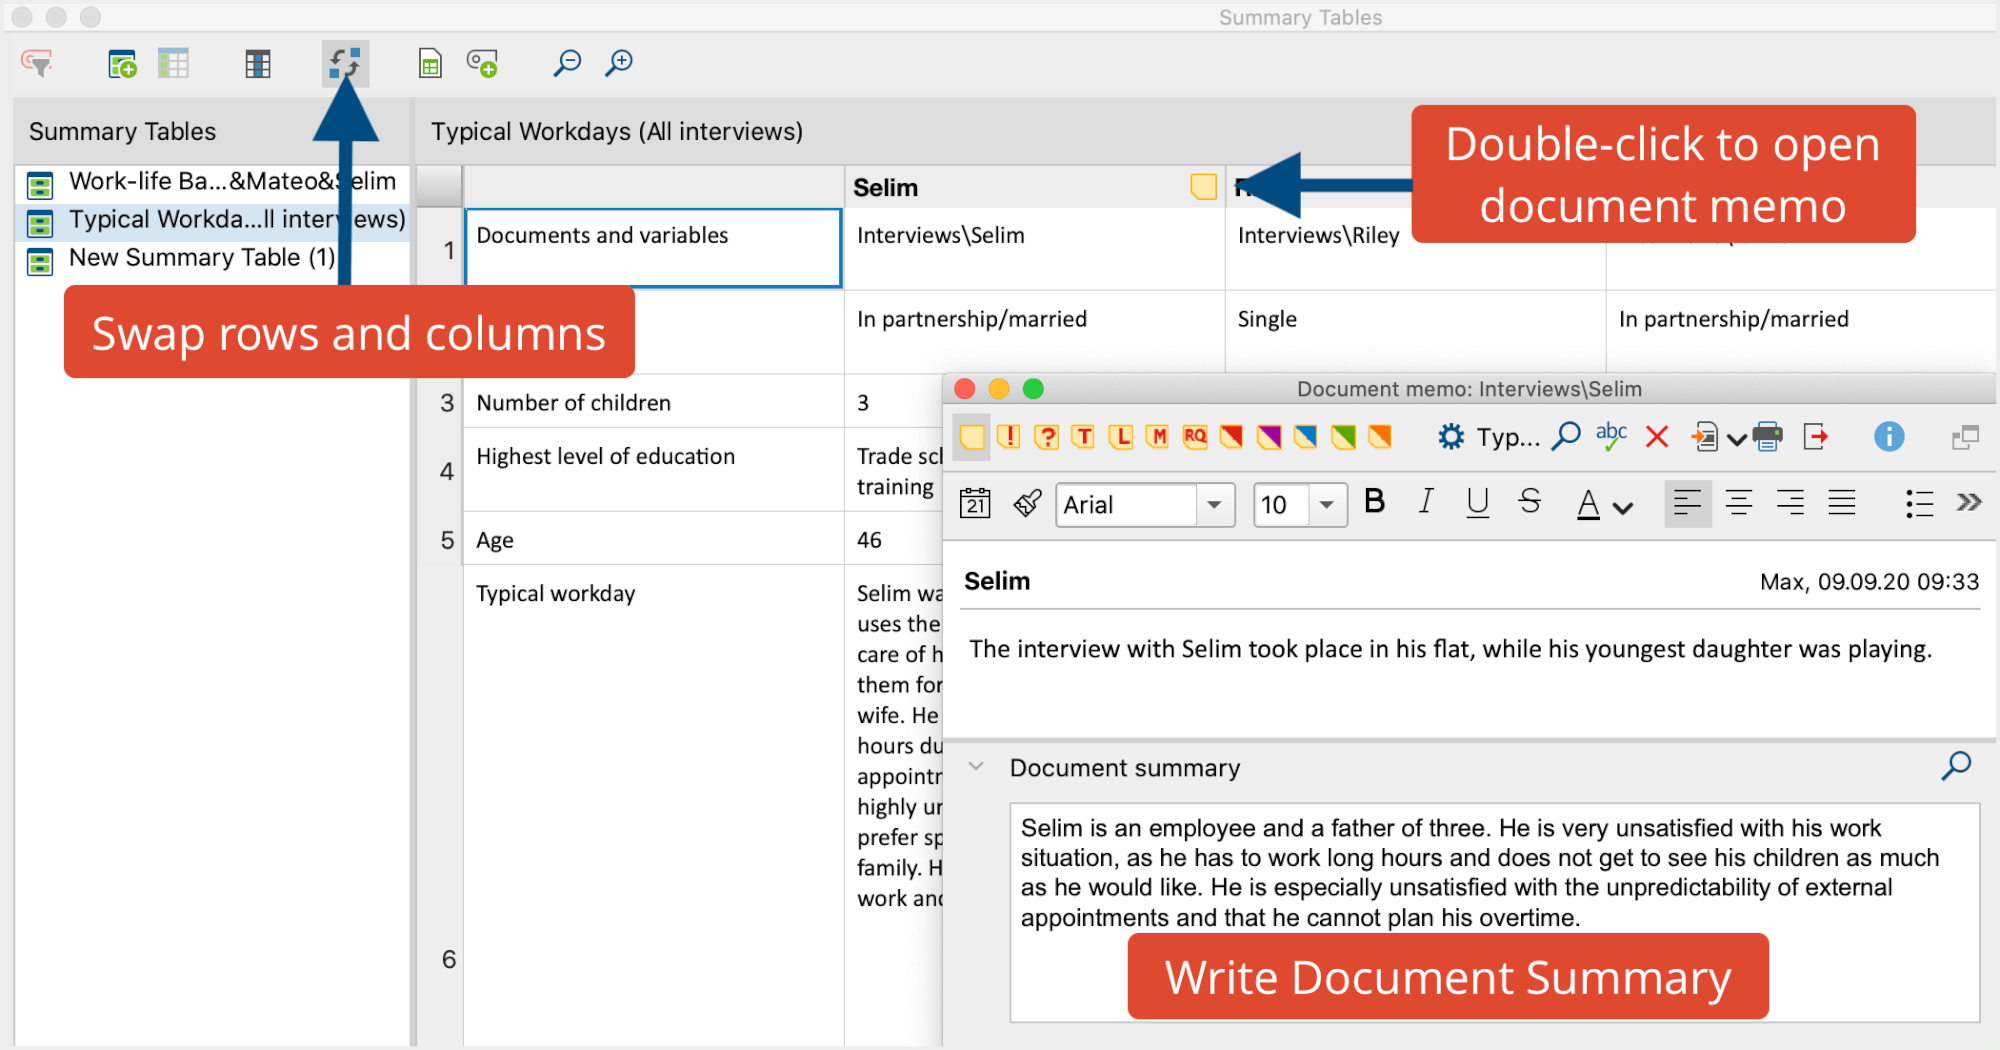Viewport: 2000px width, 1050px height.
Task: Undock the memo window
Action: coord(1965,437)
